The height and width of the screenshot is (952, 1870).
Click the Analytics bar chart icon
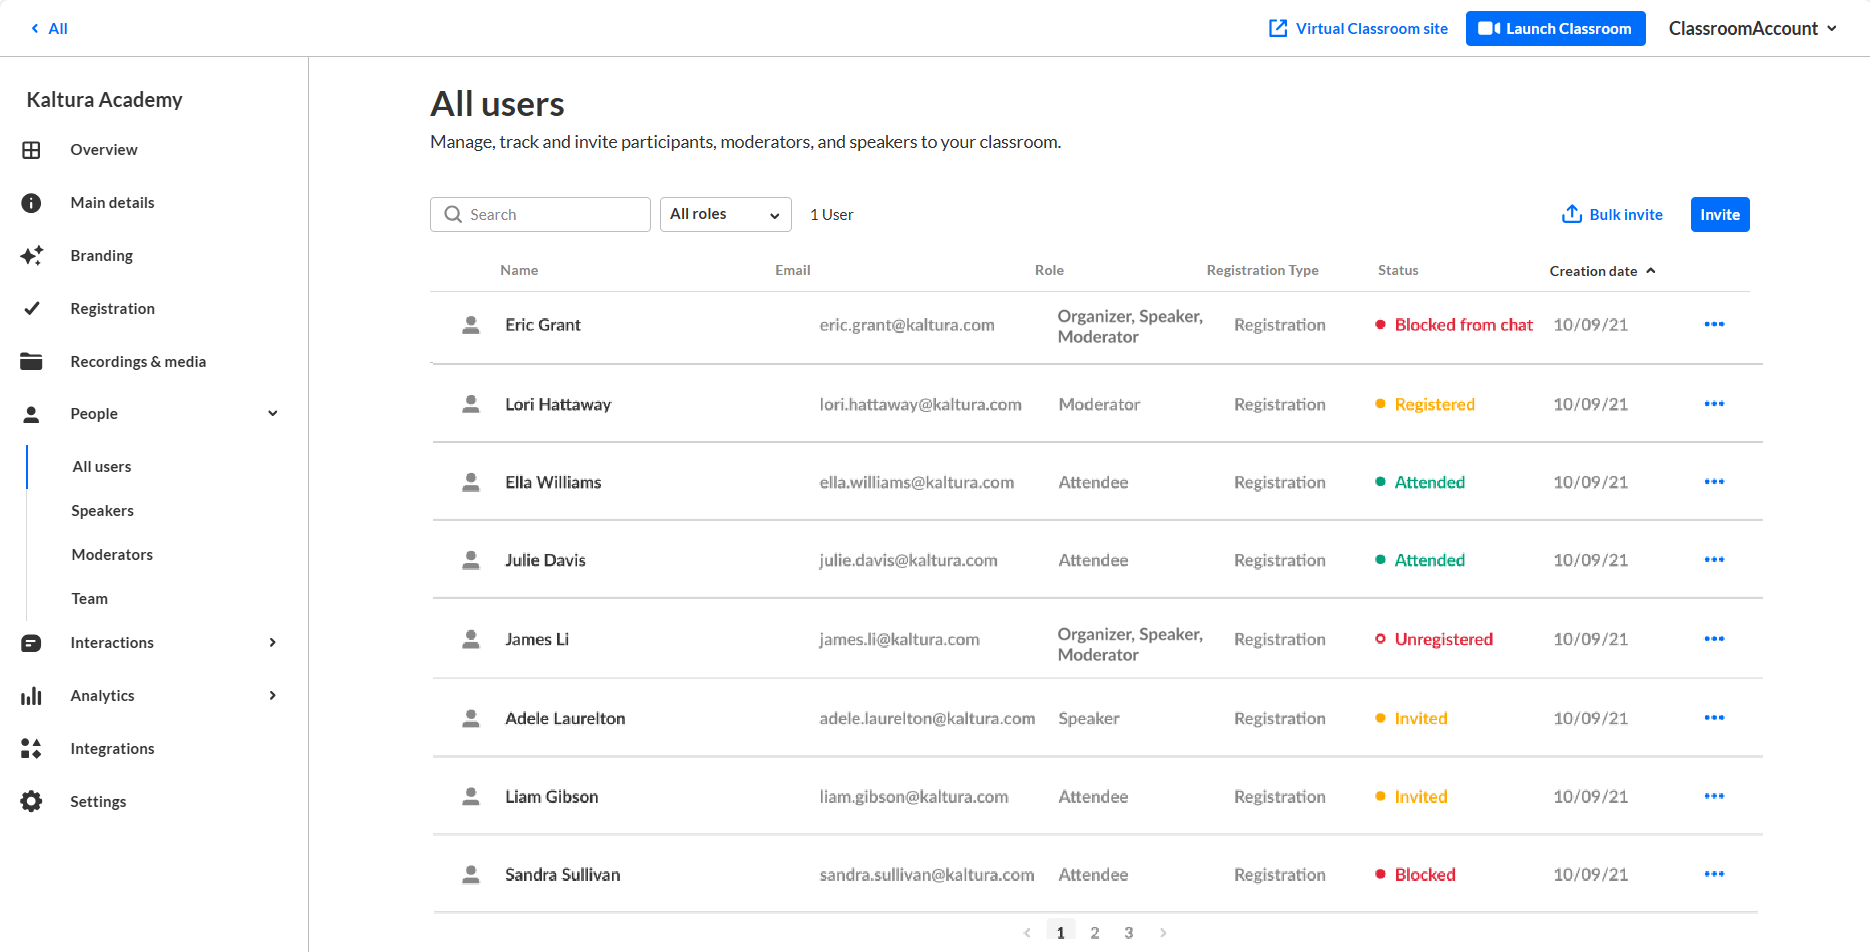click(x=32, y=696)
